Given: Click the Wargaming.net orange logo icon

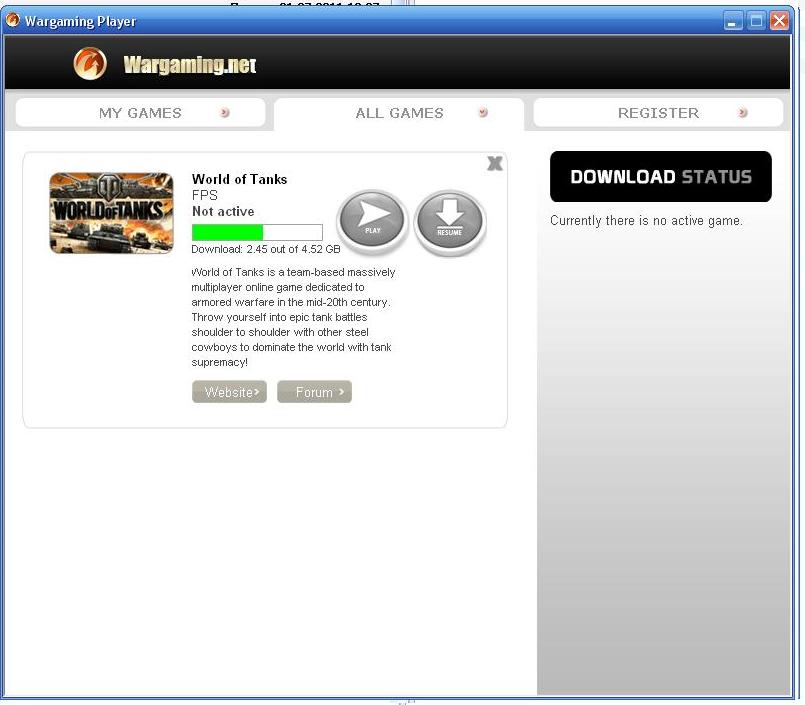Looking at the screenshot, I should (x=90, y=64).
